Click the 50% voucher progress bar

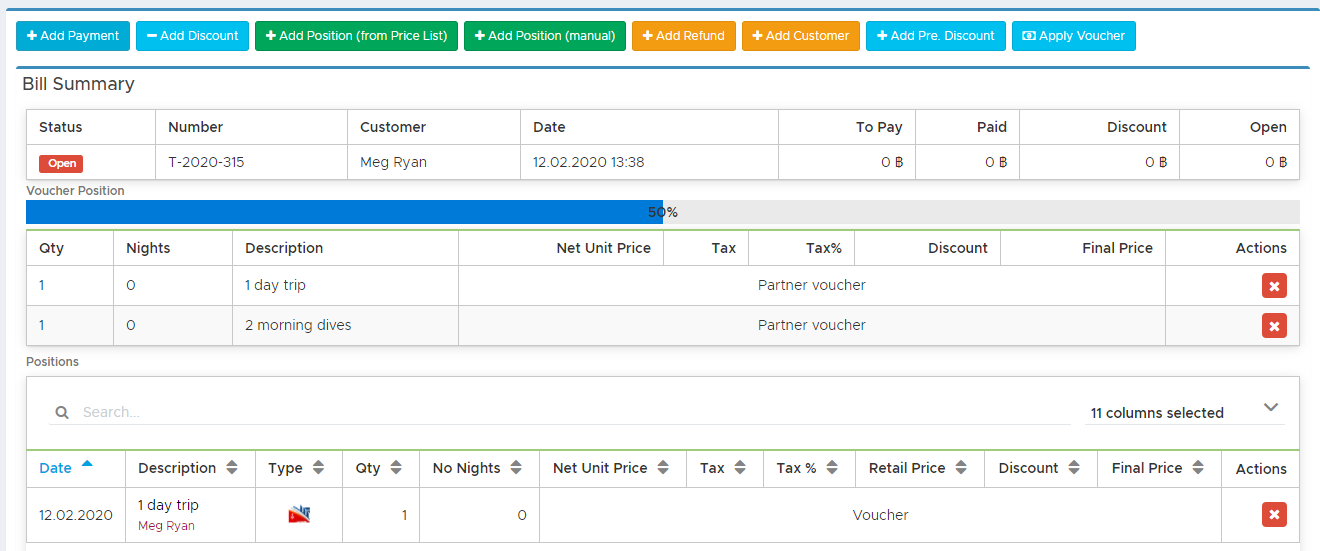pyautogui.click(x=663, y=212)
